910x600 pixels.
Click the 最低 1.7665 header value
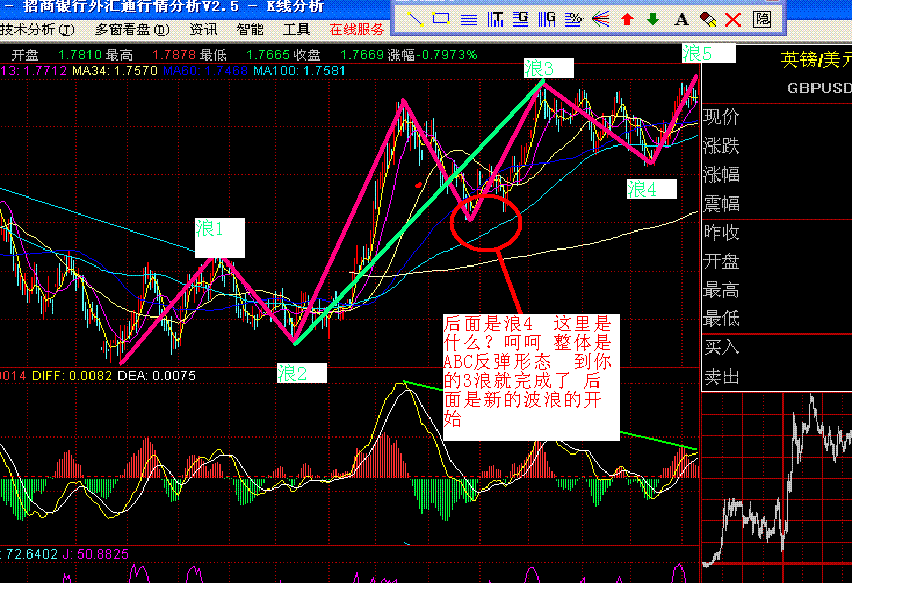244,55
